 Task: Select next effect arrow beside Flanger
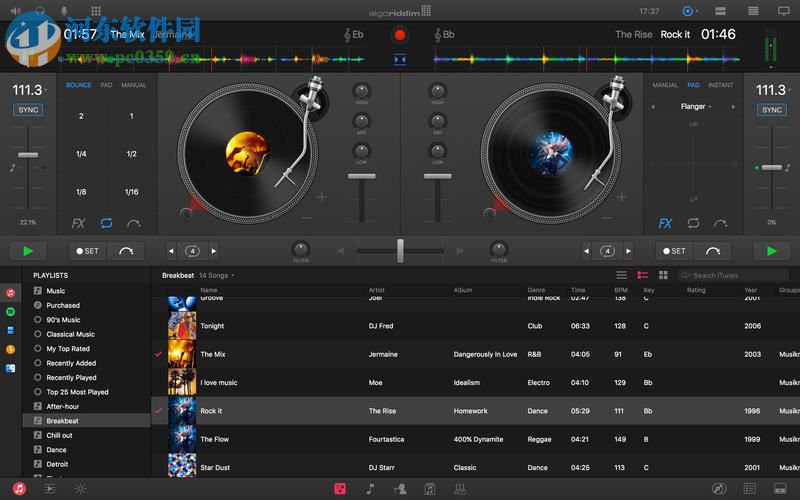(734, 107)
